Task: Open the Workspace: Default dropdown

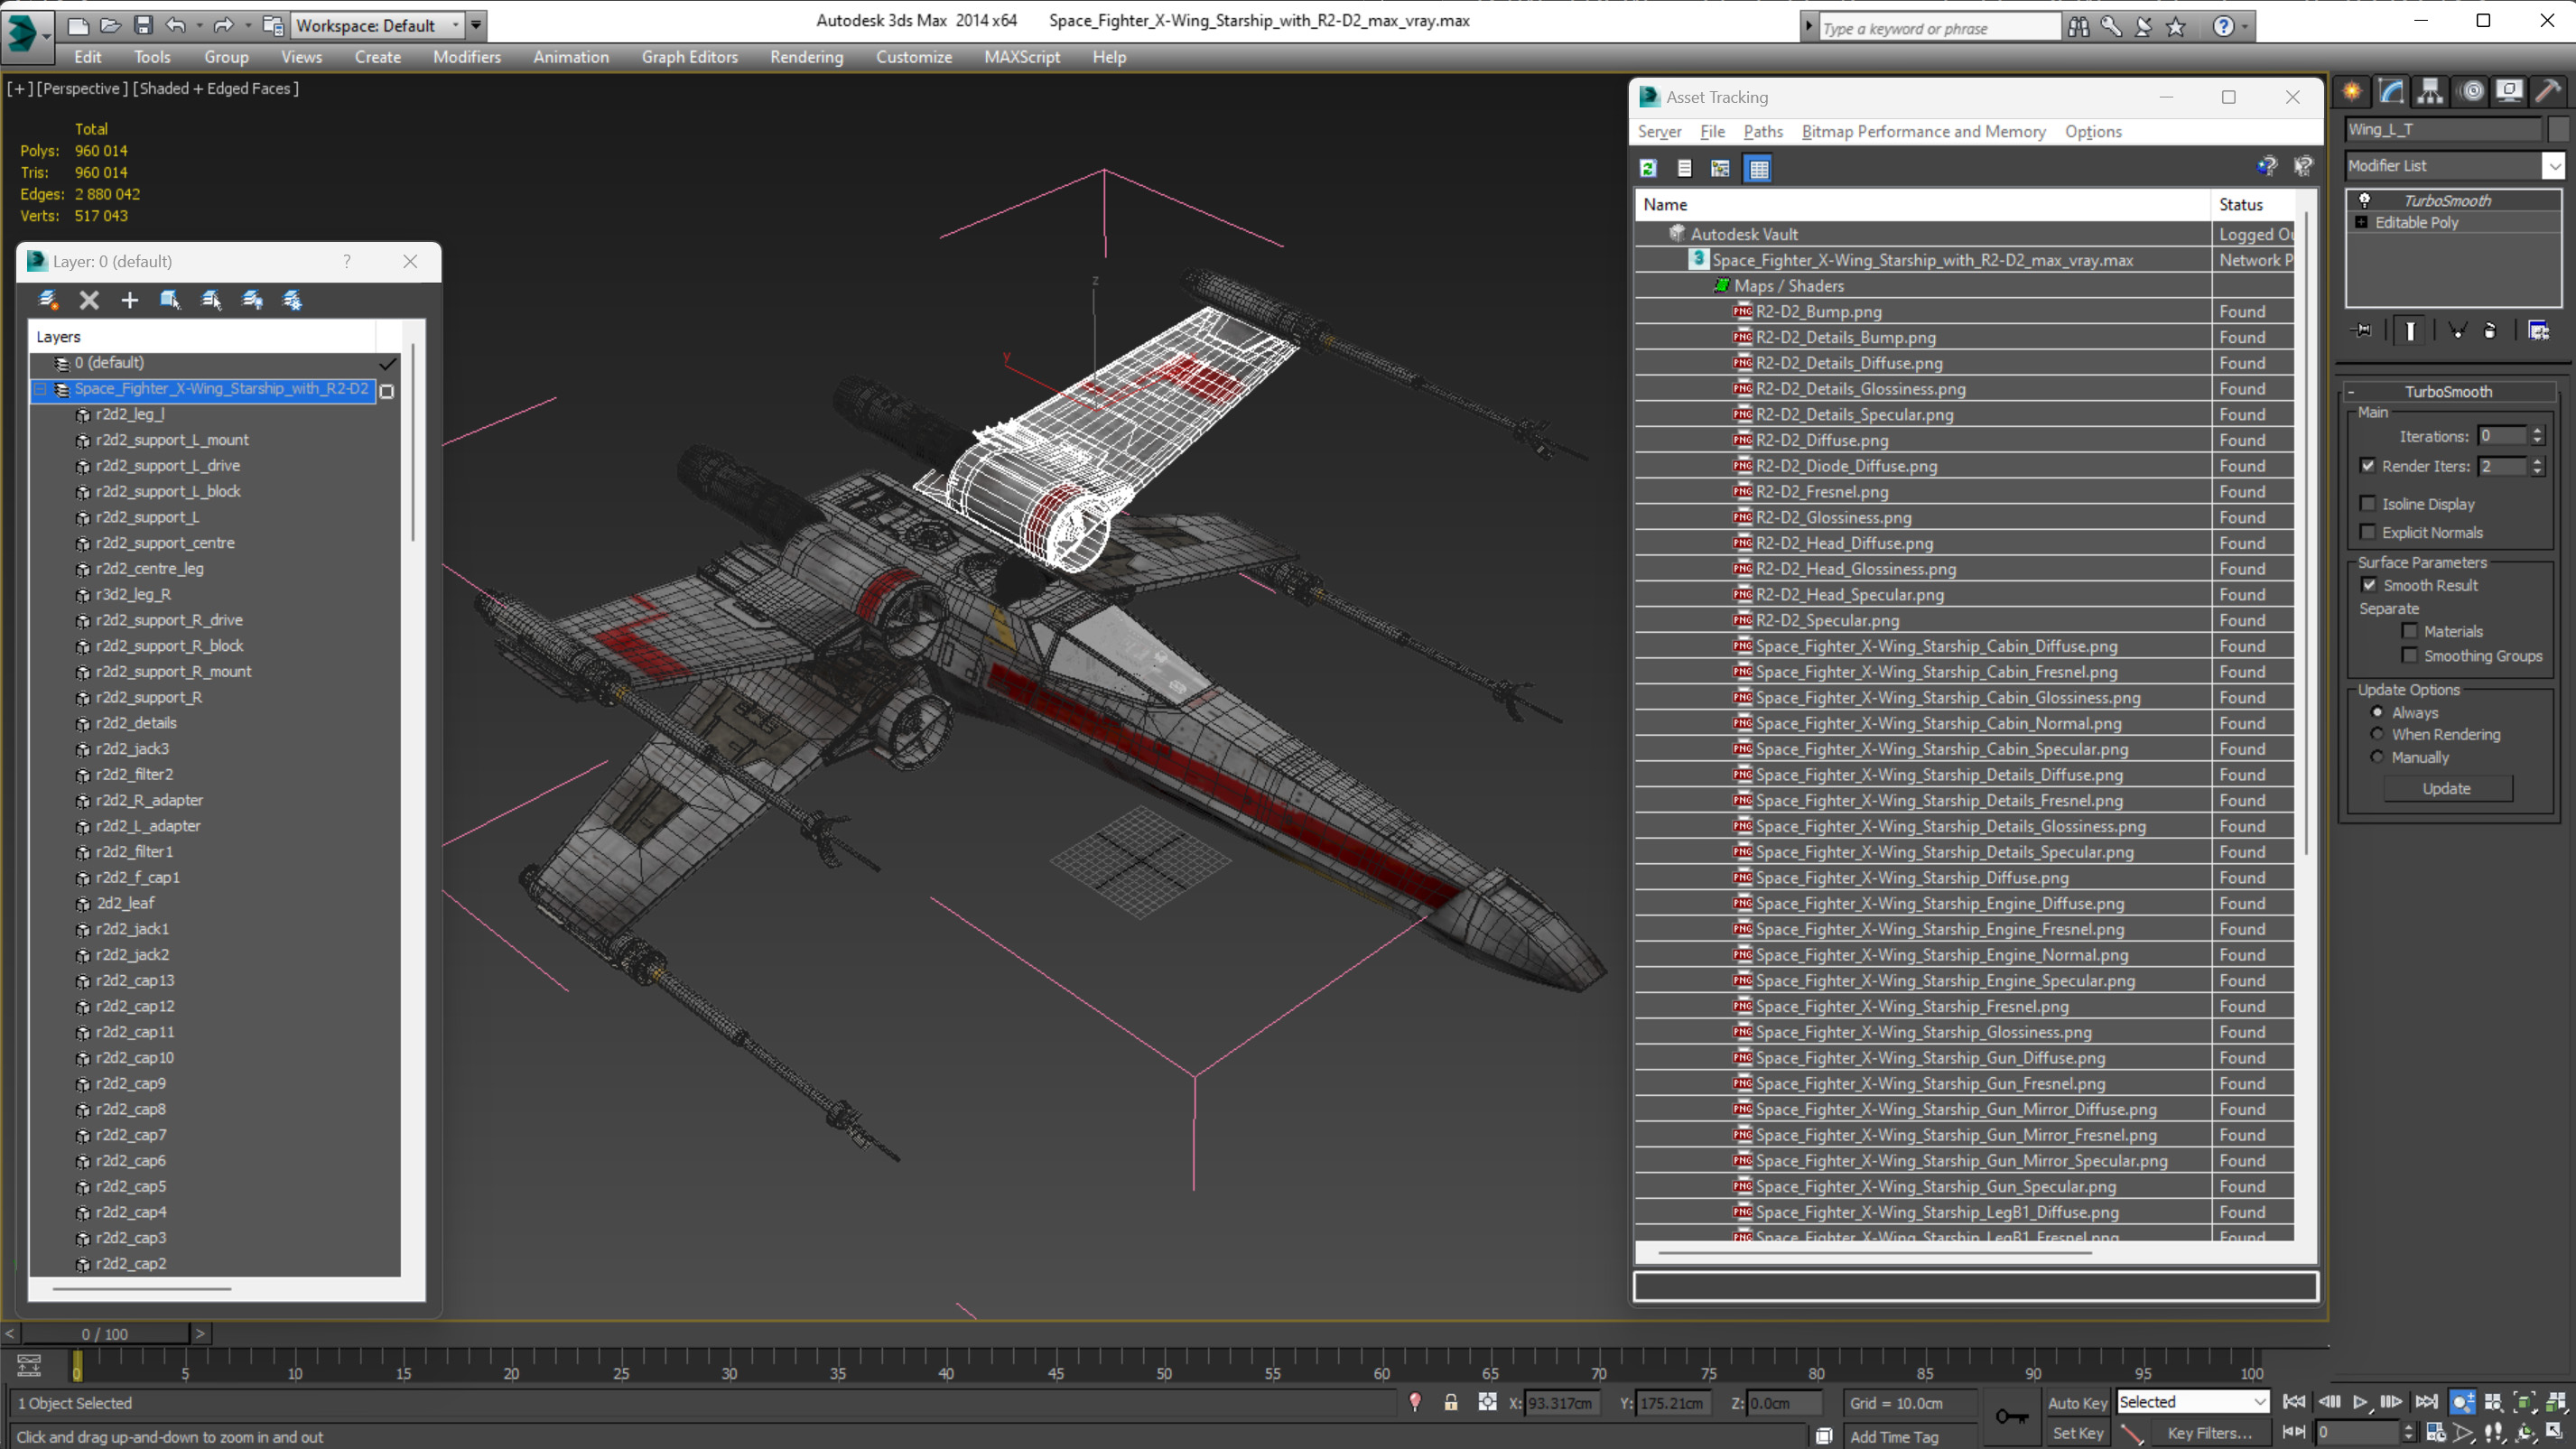Action: pos(377,25)
